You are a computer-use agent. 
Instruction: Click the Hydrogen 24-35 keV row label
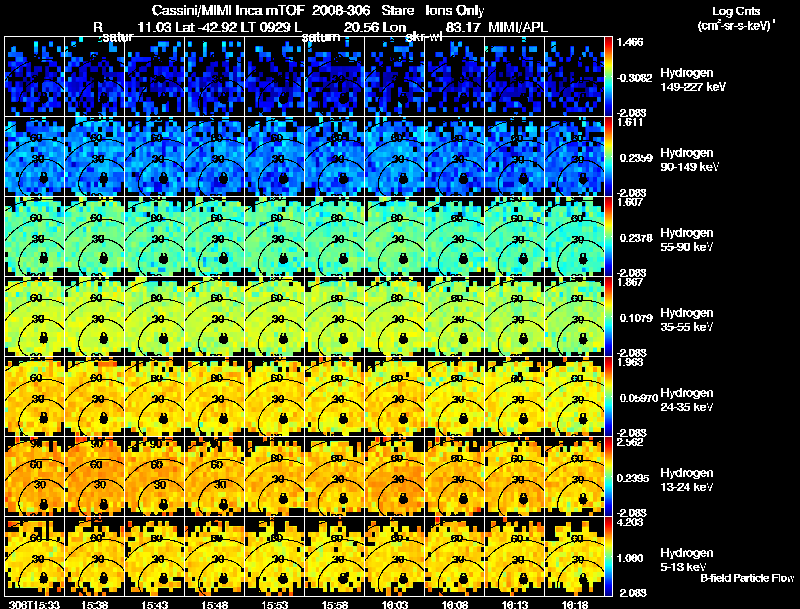point(687,400)
